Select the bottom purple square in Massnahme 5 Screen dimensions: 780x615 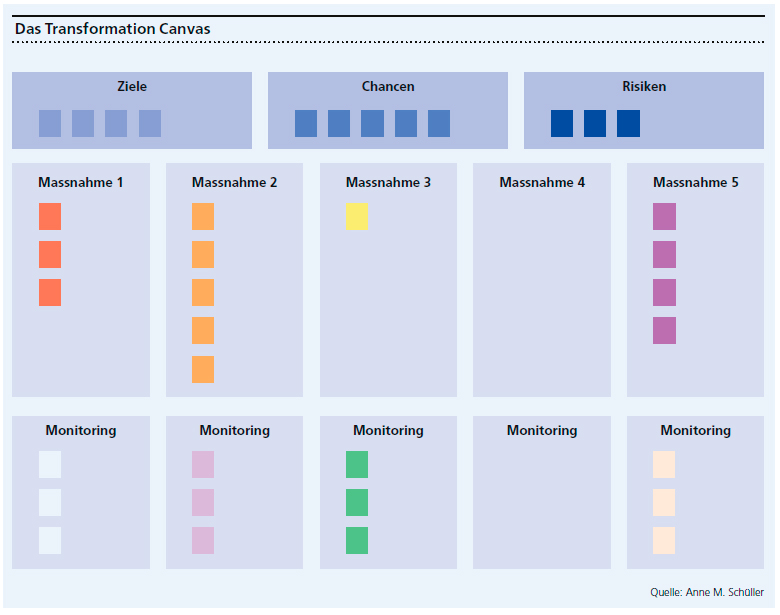(664, 330)
